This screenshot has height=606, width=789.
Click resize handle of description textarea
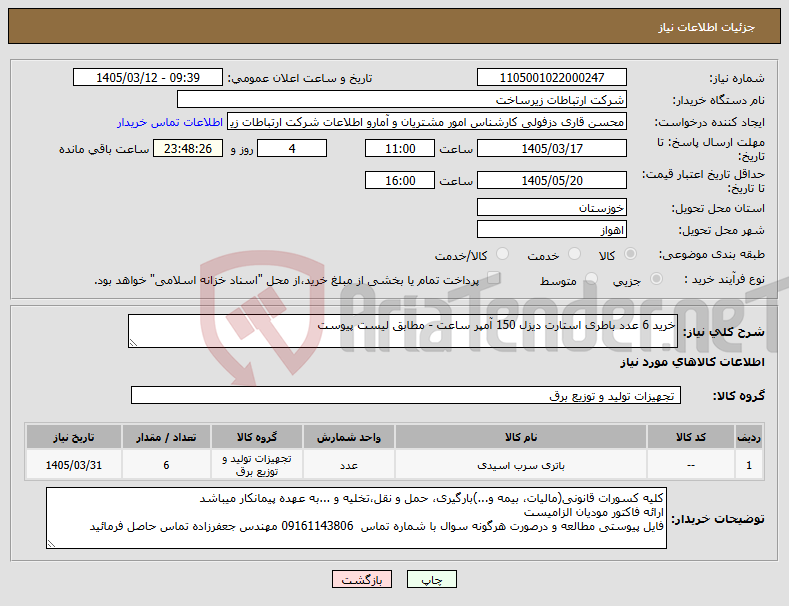133,343
